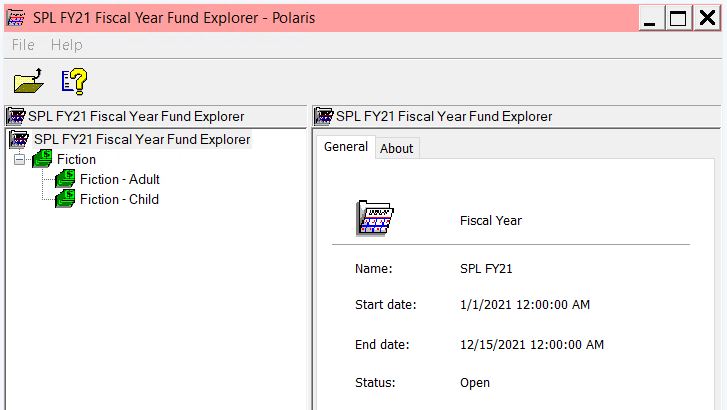This screenshot has height=410, width=727.
Task: Close the Fund Explorer window
Action: coord(707,19)
